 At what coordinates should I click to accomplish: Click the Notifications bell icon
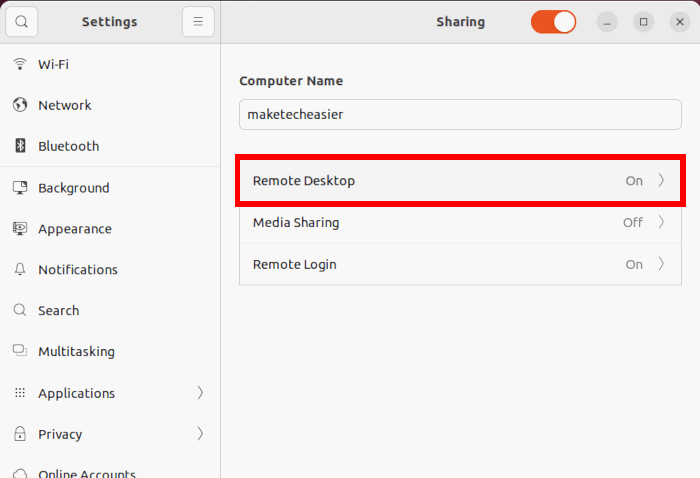(20, 270)
